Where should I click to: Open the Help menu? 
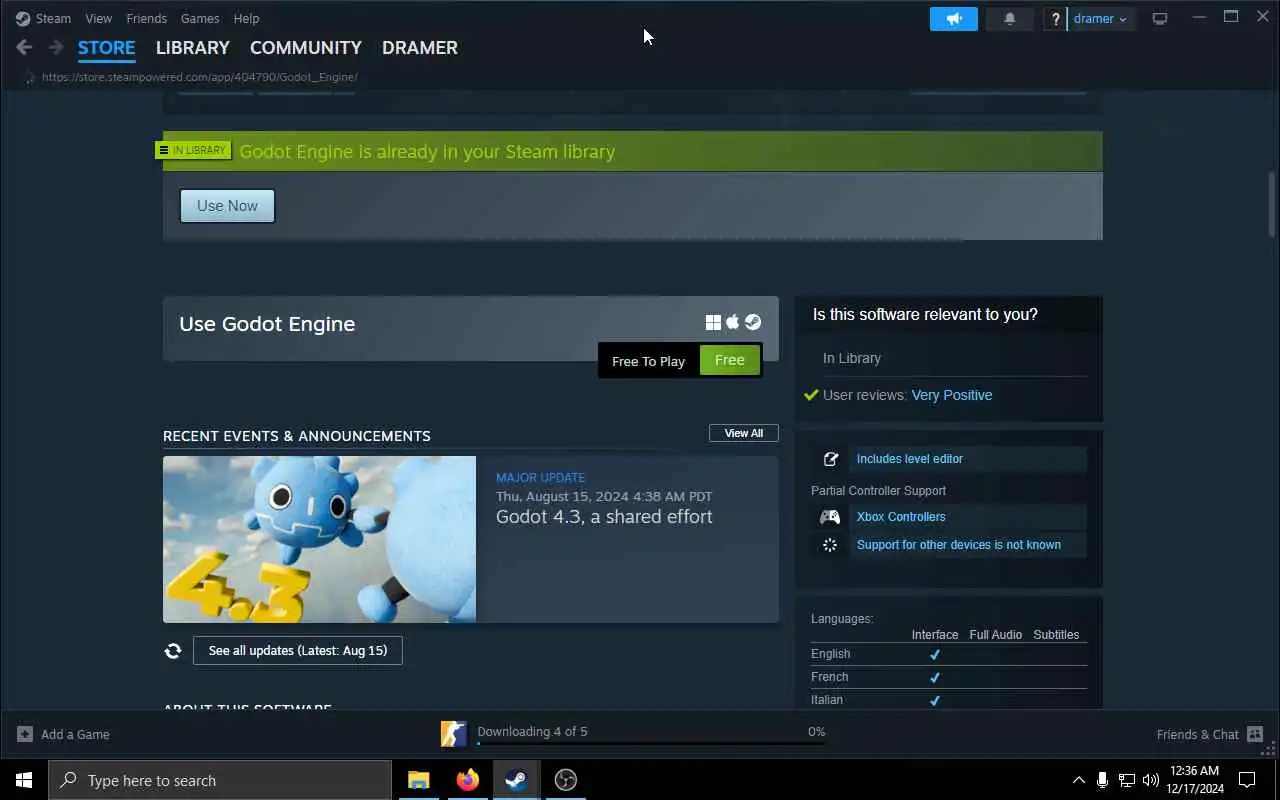tap(246, 18)
